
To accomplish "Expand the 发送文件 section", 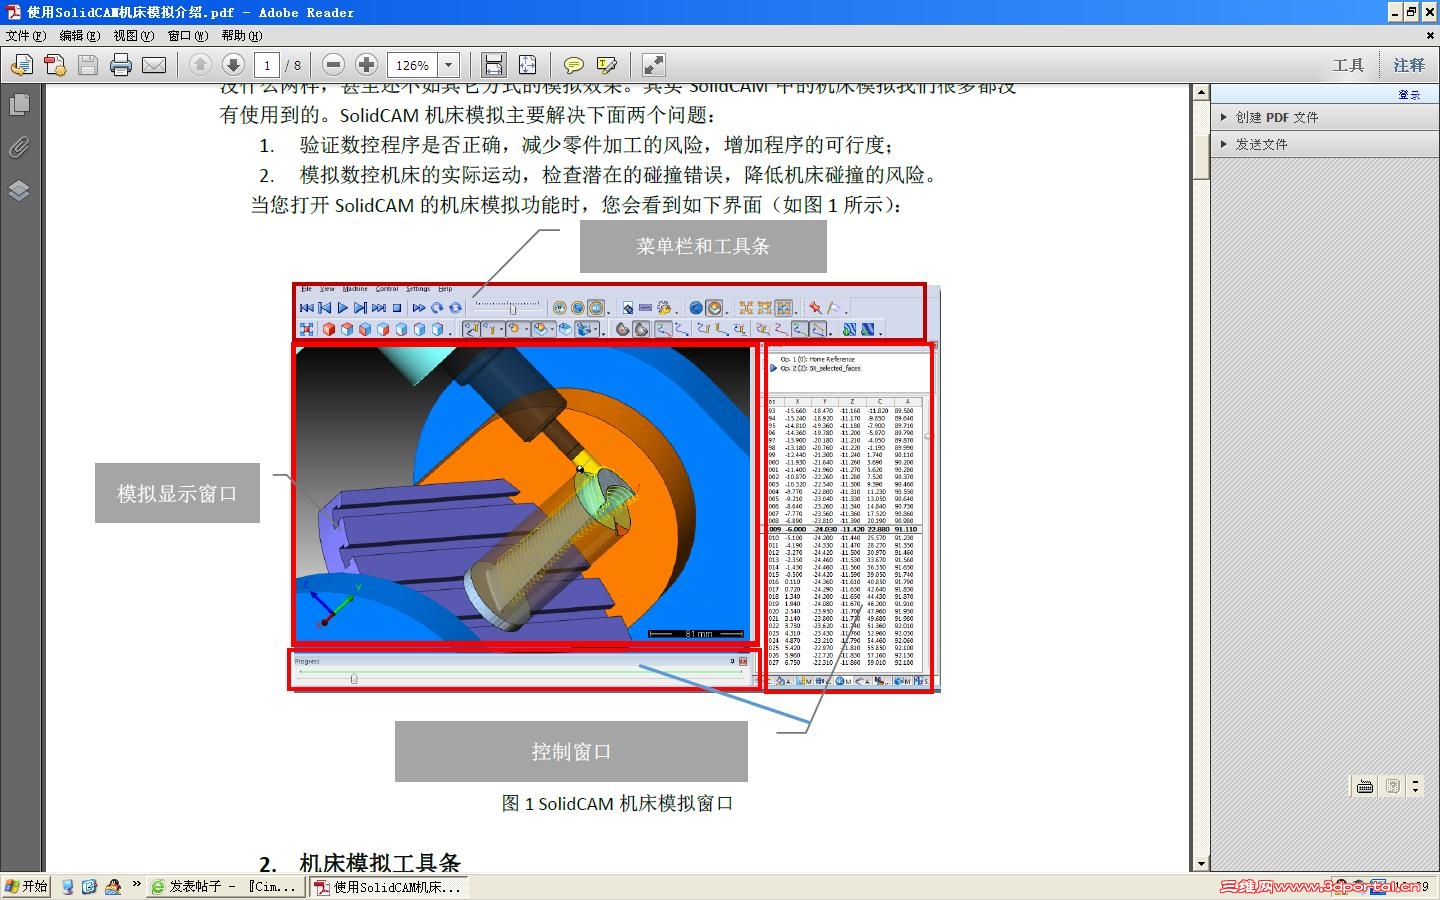I will point(1325,144).
